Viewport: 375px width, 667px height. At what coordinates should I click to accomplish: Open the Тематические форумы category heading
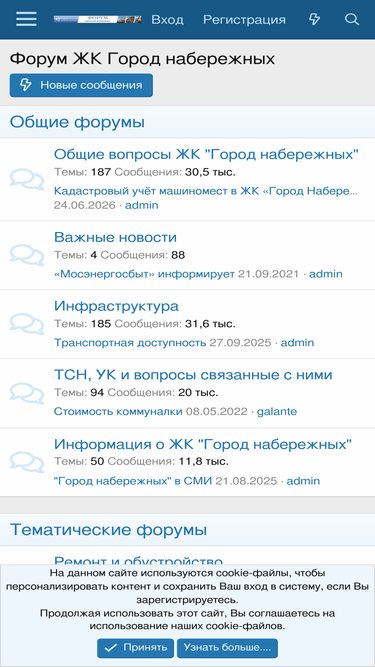(108, 530)
